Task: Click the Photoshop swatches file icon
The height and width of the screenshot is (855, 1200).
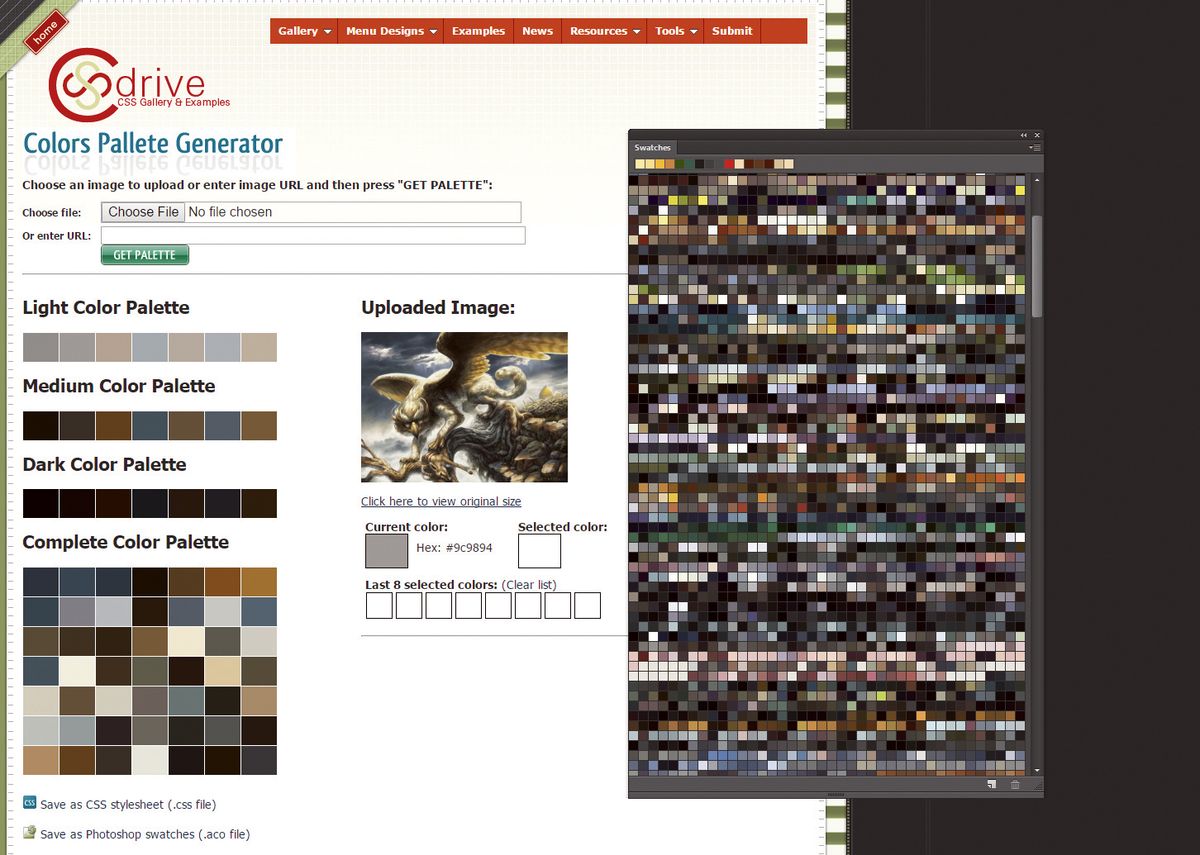Action: (x=29, y=833)
